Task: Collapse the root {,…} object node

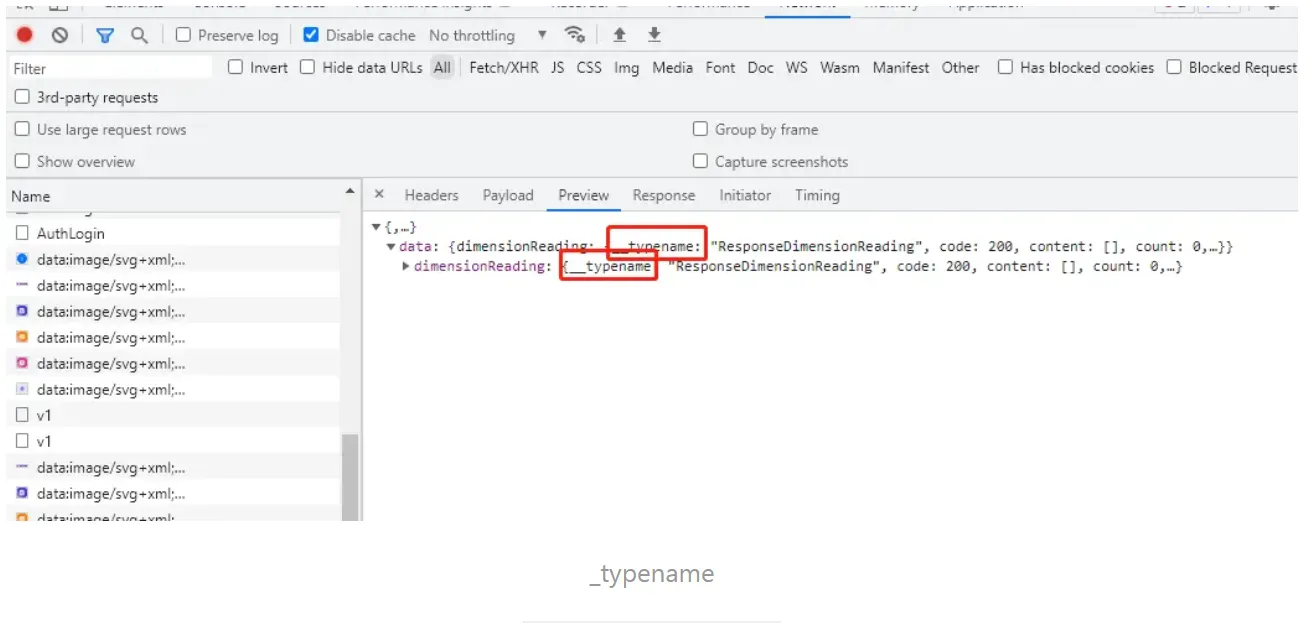Action: pyautogui.click(x=376, y=228)
